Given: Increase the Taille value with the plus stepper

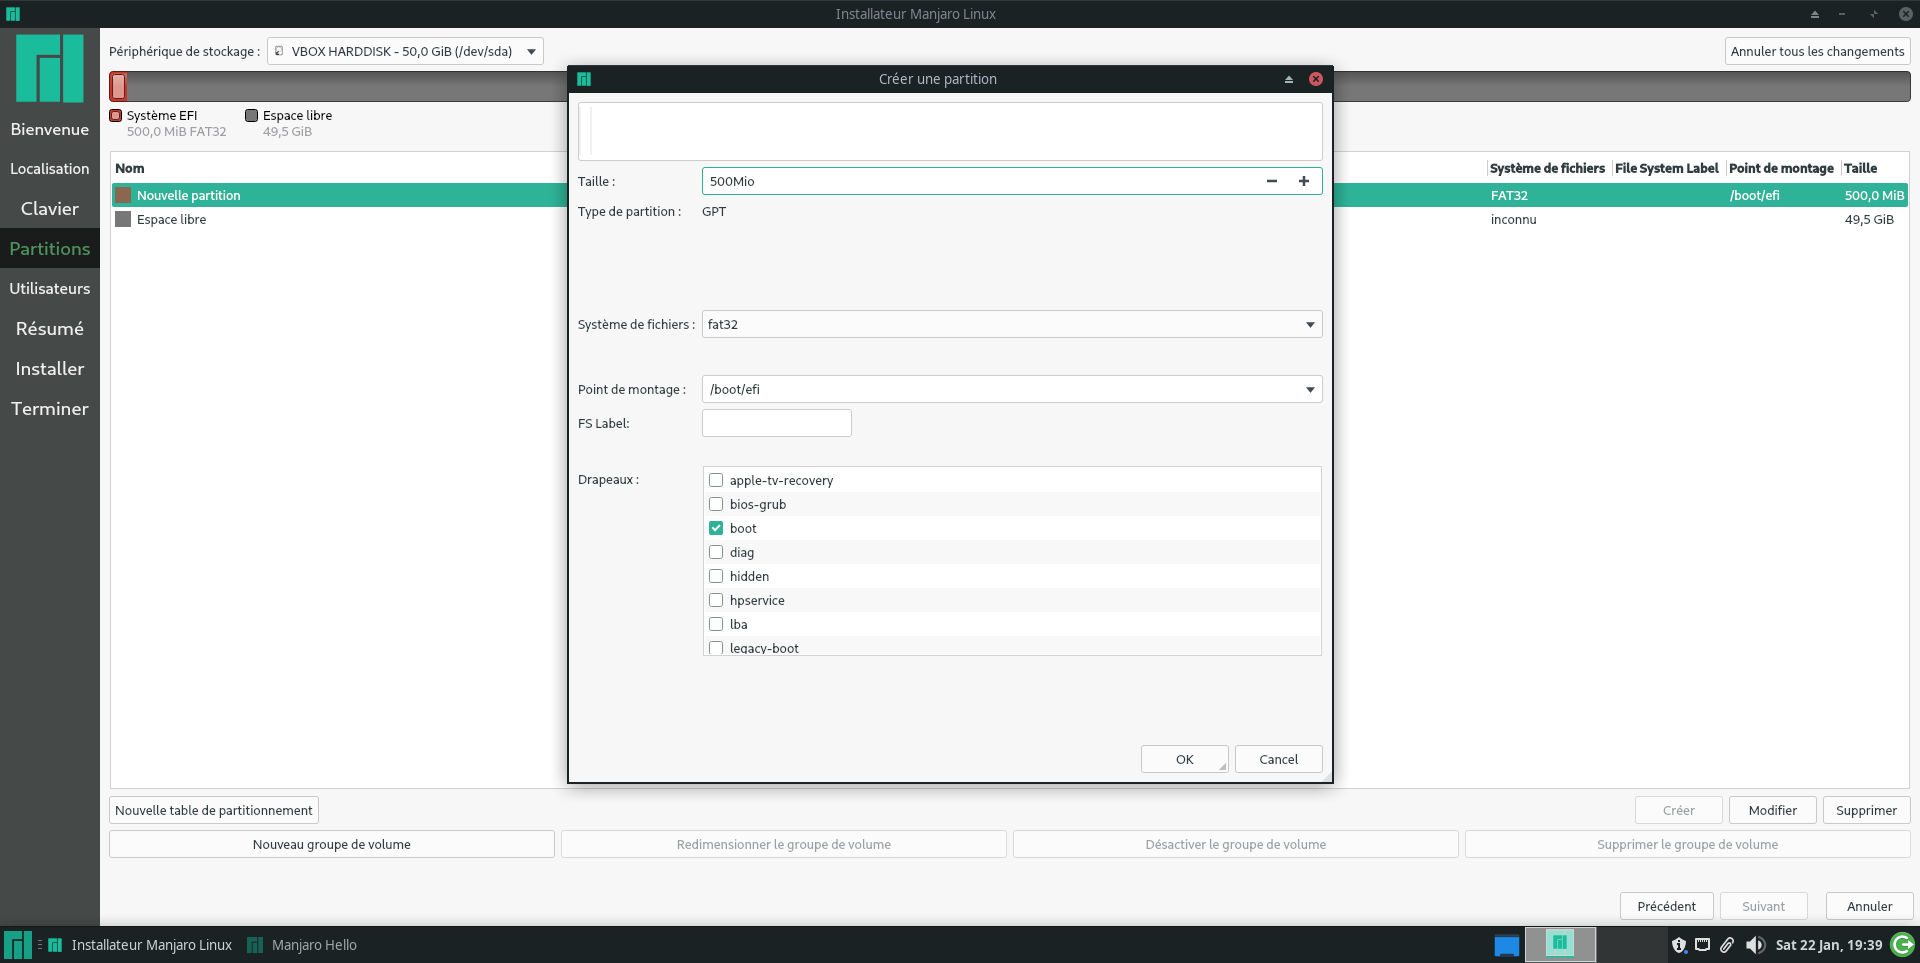Looking at the screenshot, I should tap(1303, 181).
